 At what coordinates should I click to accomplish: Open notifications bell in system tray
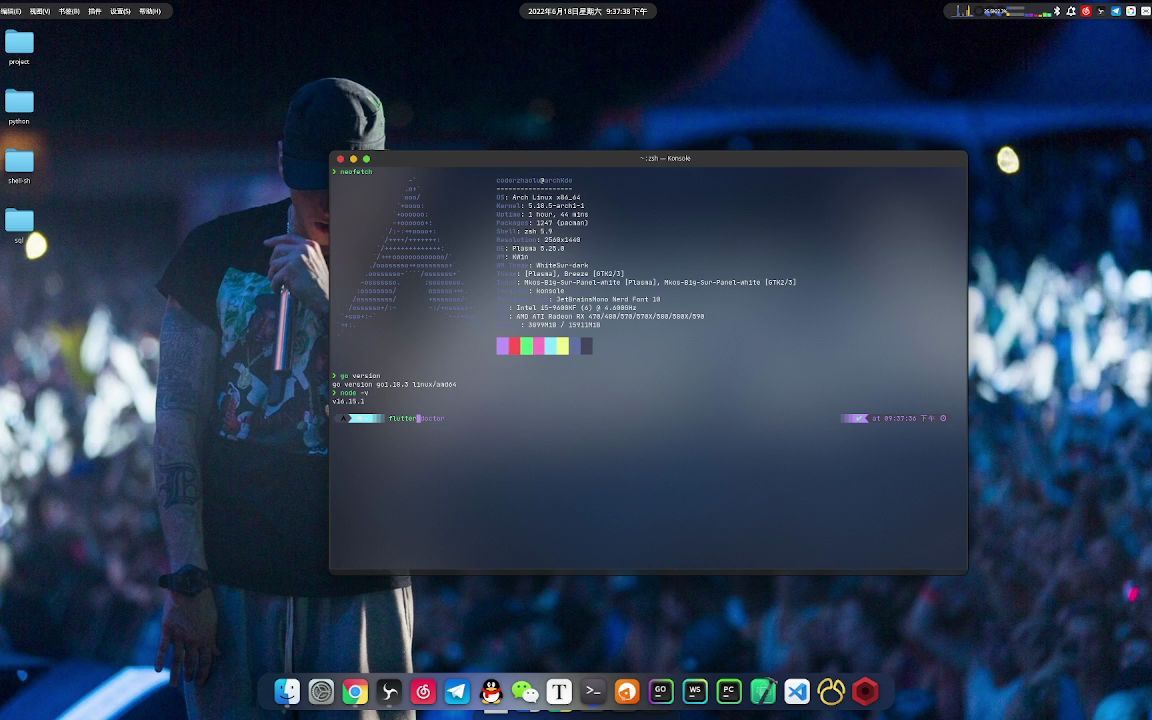(x=1071, y=11)
